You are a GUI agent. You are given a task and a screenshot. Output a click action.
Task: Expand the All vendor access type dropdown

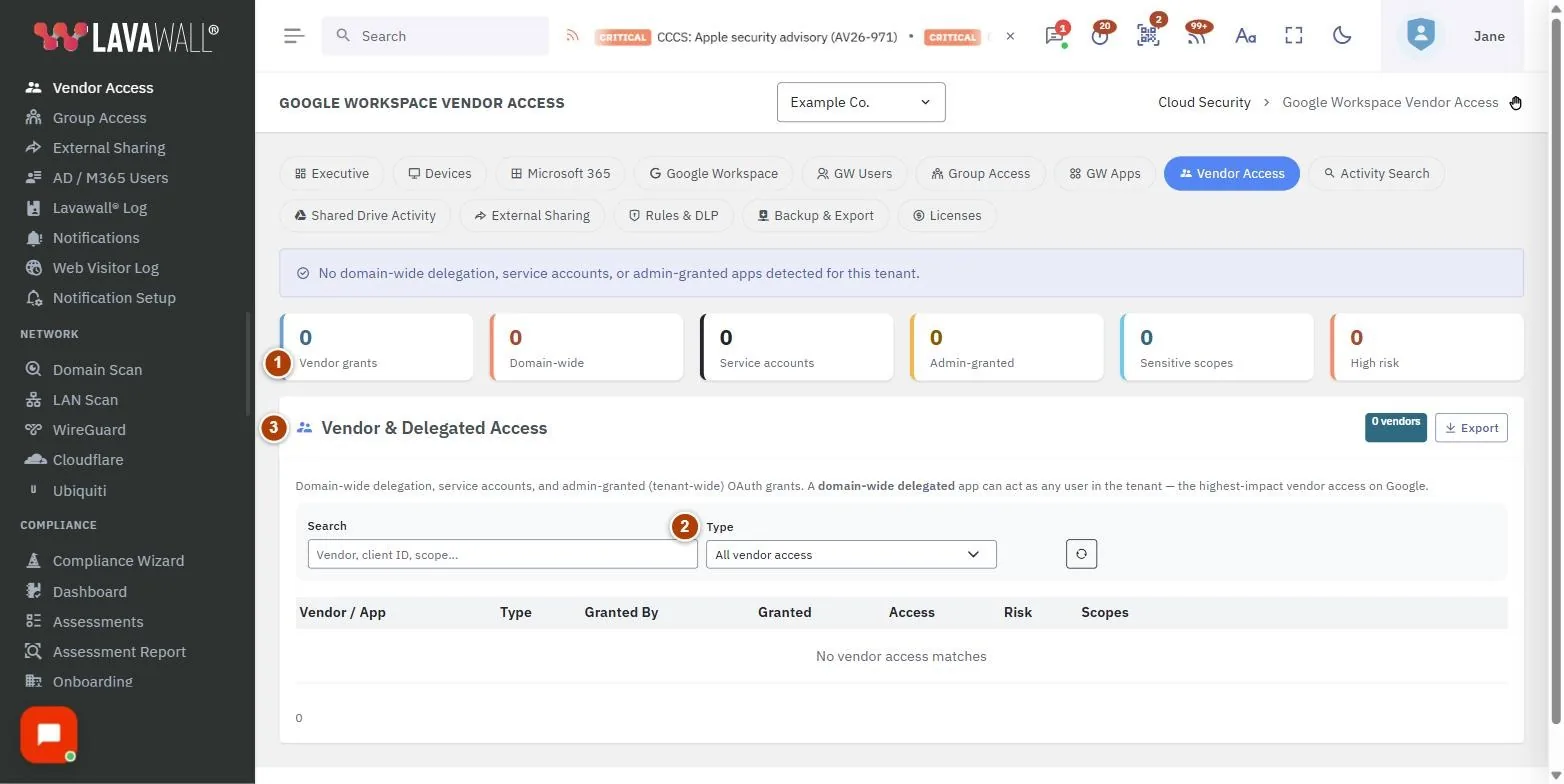point(851,554)
